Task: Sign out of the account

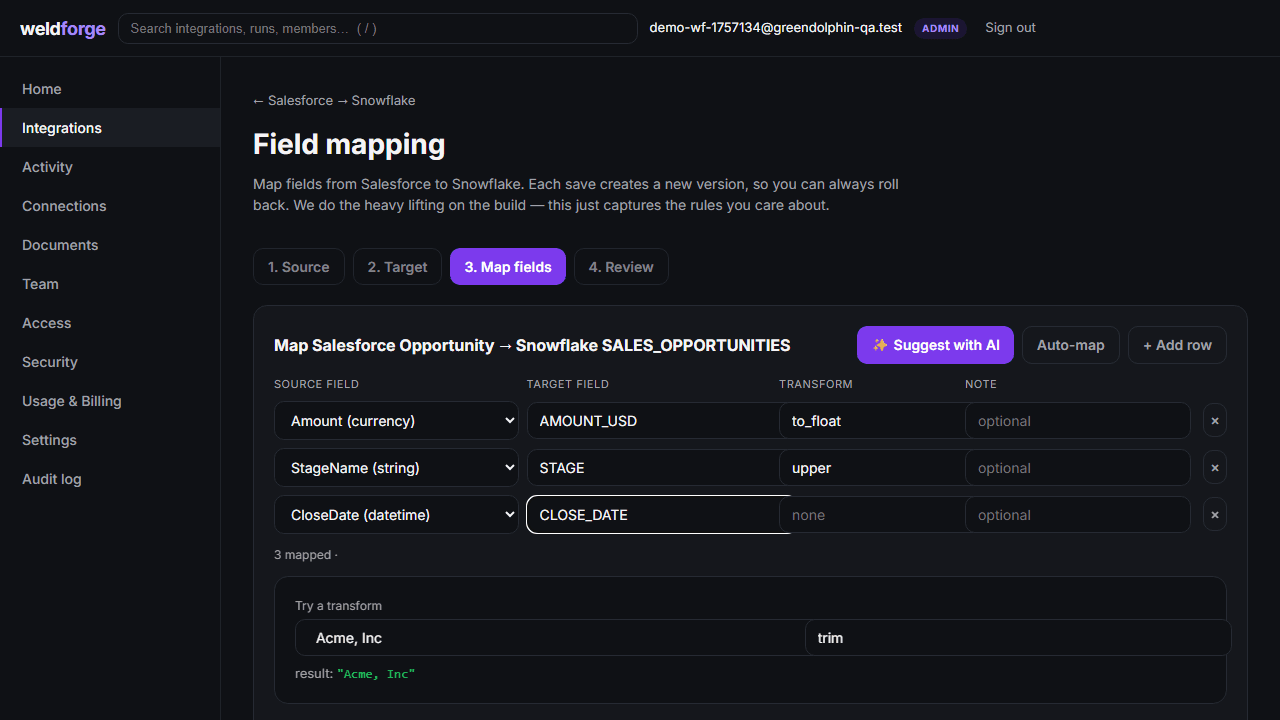Action: point(1010,28)
